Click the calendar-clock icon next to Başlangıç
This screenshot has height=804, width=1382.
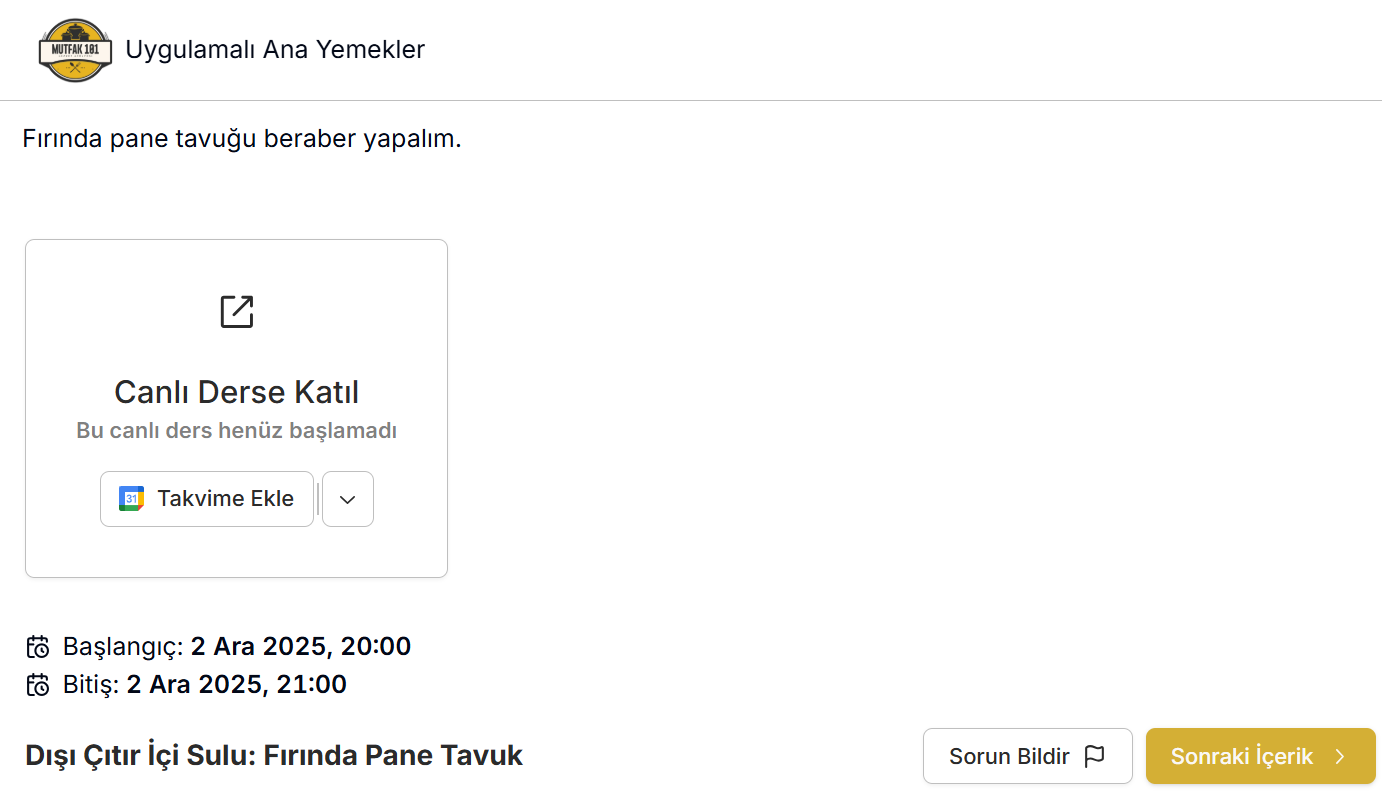(x=38, y=647)
